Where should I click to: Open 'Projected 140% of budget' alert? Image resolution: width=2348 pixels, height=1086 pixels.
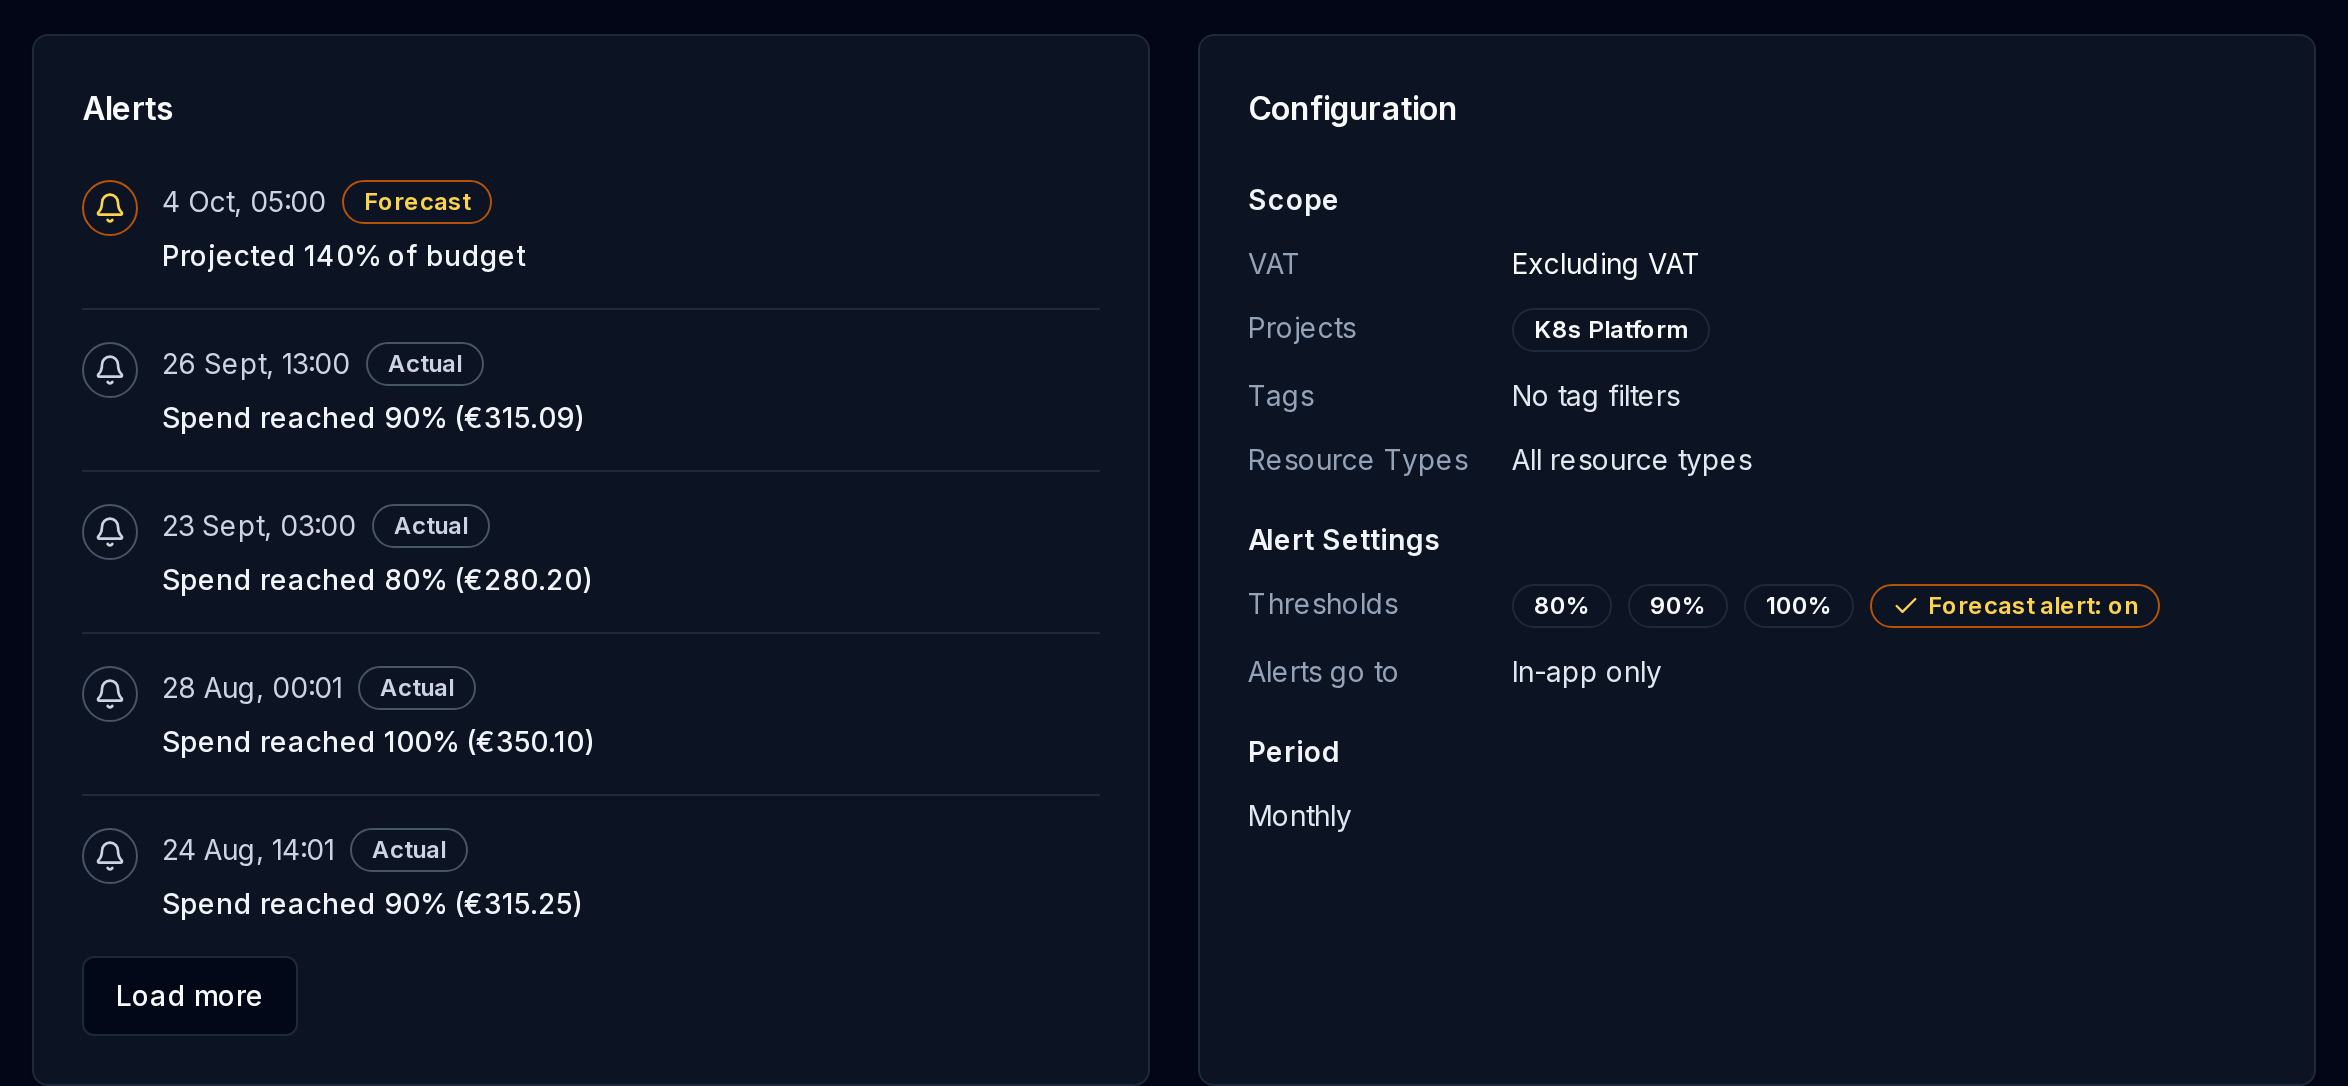(344, 256)
